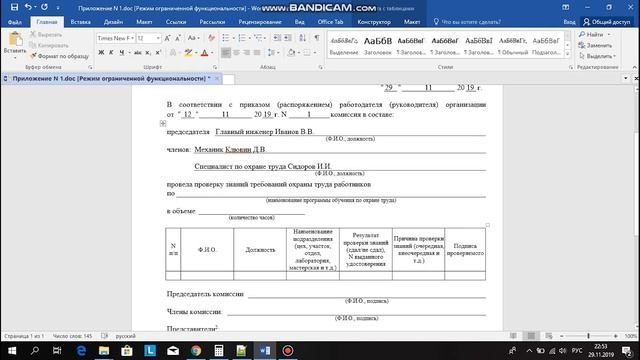Viewport: 640px width, 360px height.
Task: Clear all formatting eraser icon
Action: [x=211, y=38]
